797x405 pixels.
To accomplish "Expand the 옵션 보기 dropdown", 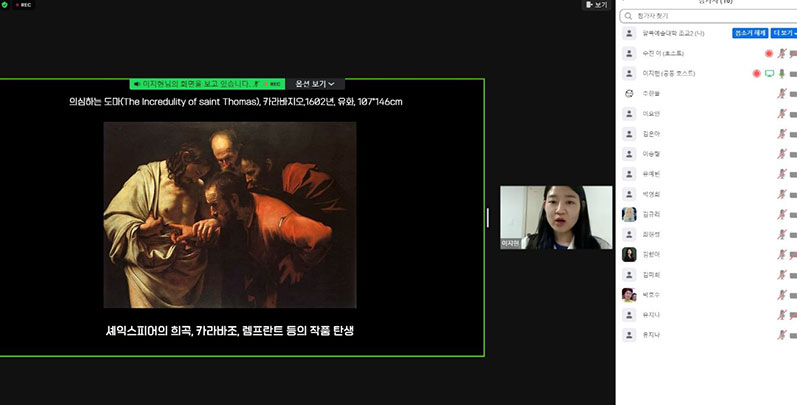I will click(x=315, y=84).
